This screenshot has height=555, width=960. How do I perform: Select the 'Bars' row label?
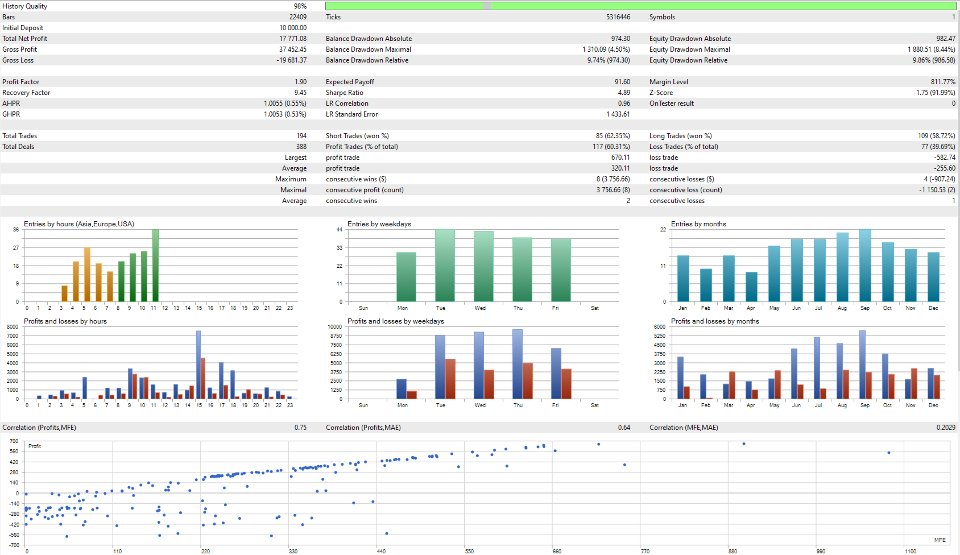tap(9, 17)
